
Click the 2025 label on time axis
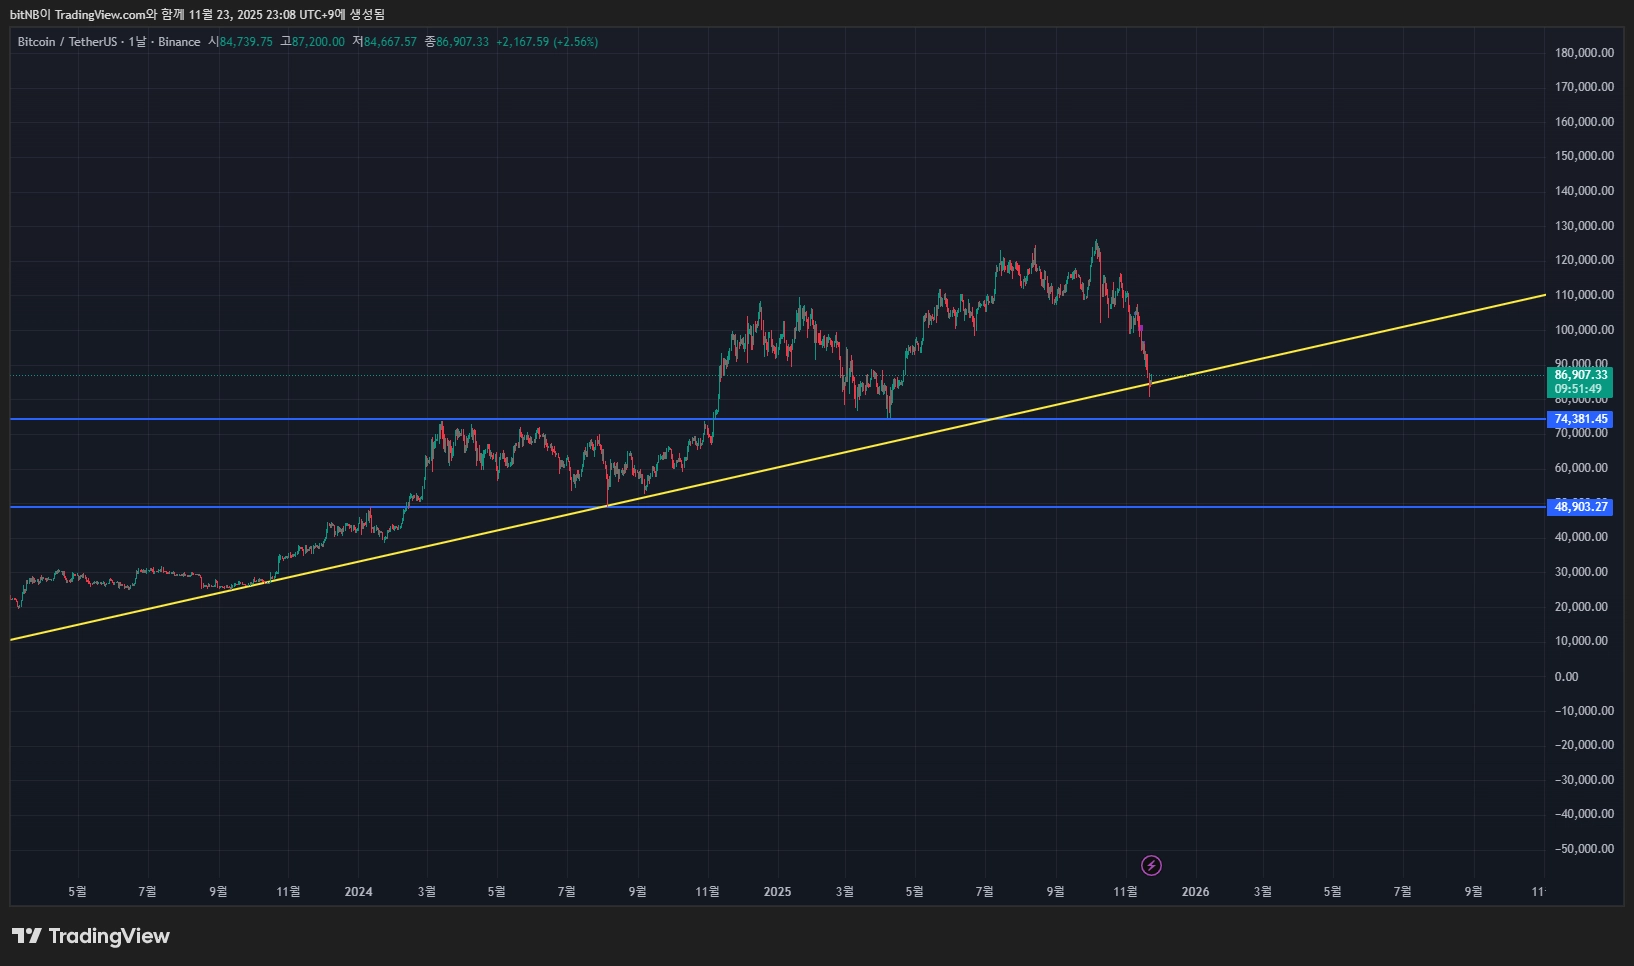tap(777, 892)
